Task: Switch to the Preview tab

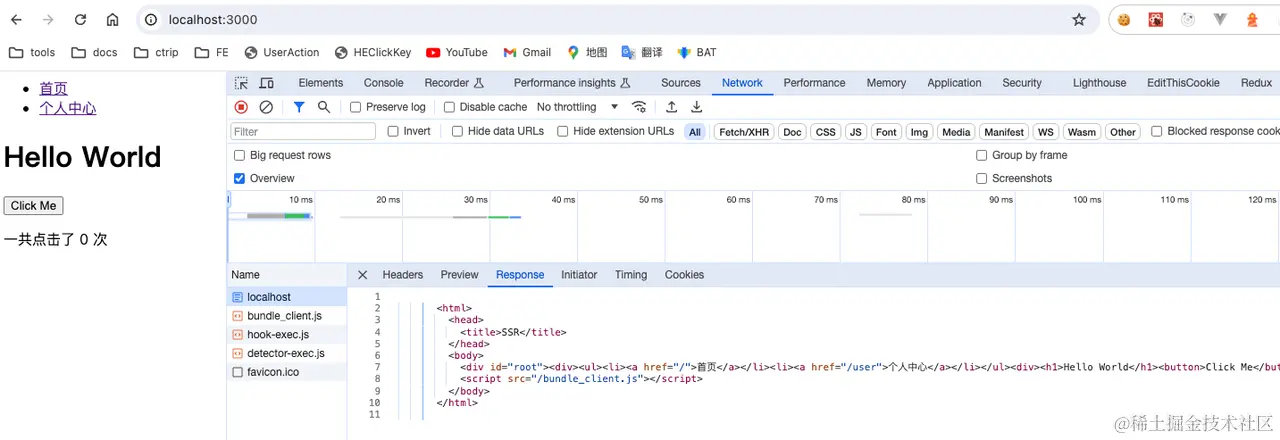Action: click(459, 275)
